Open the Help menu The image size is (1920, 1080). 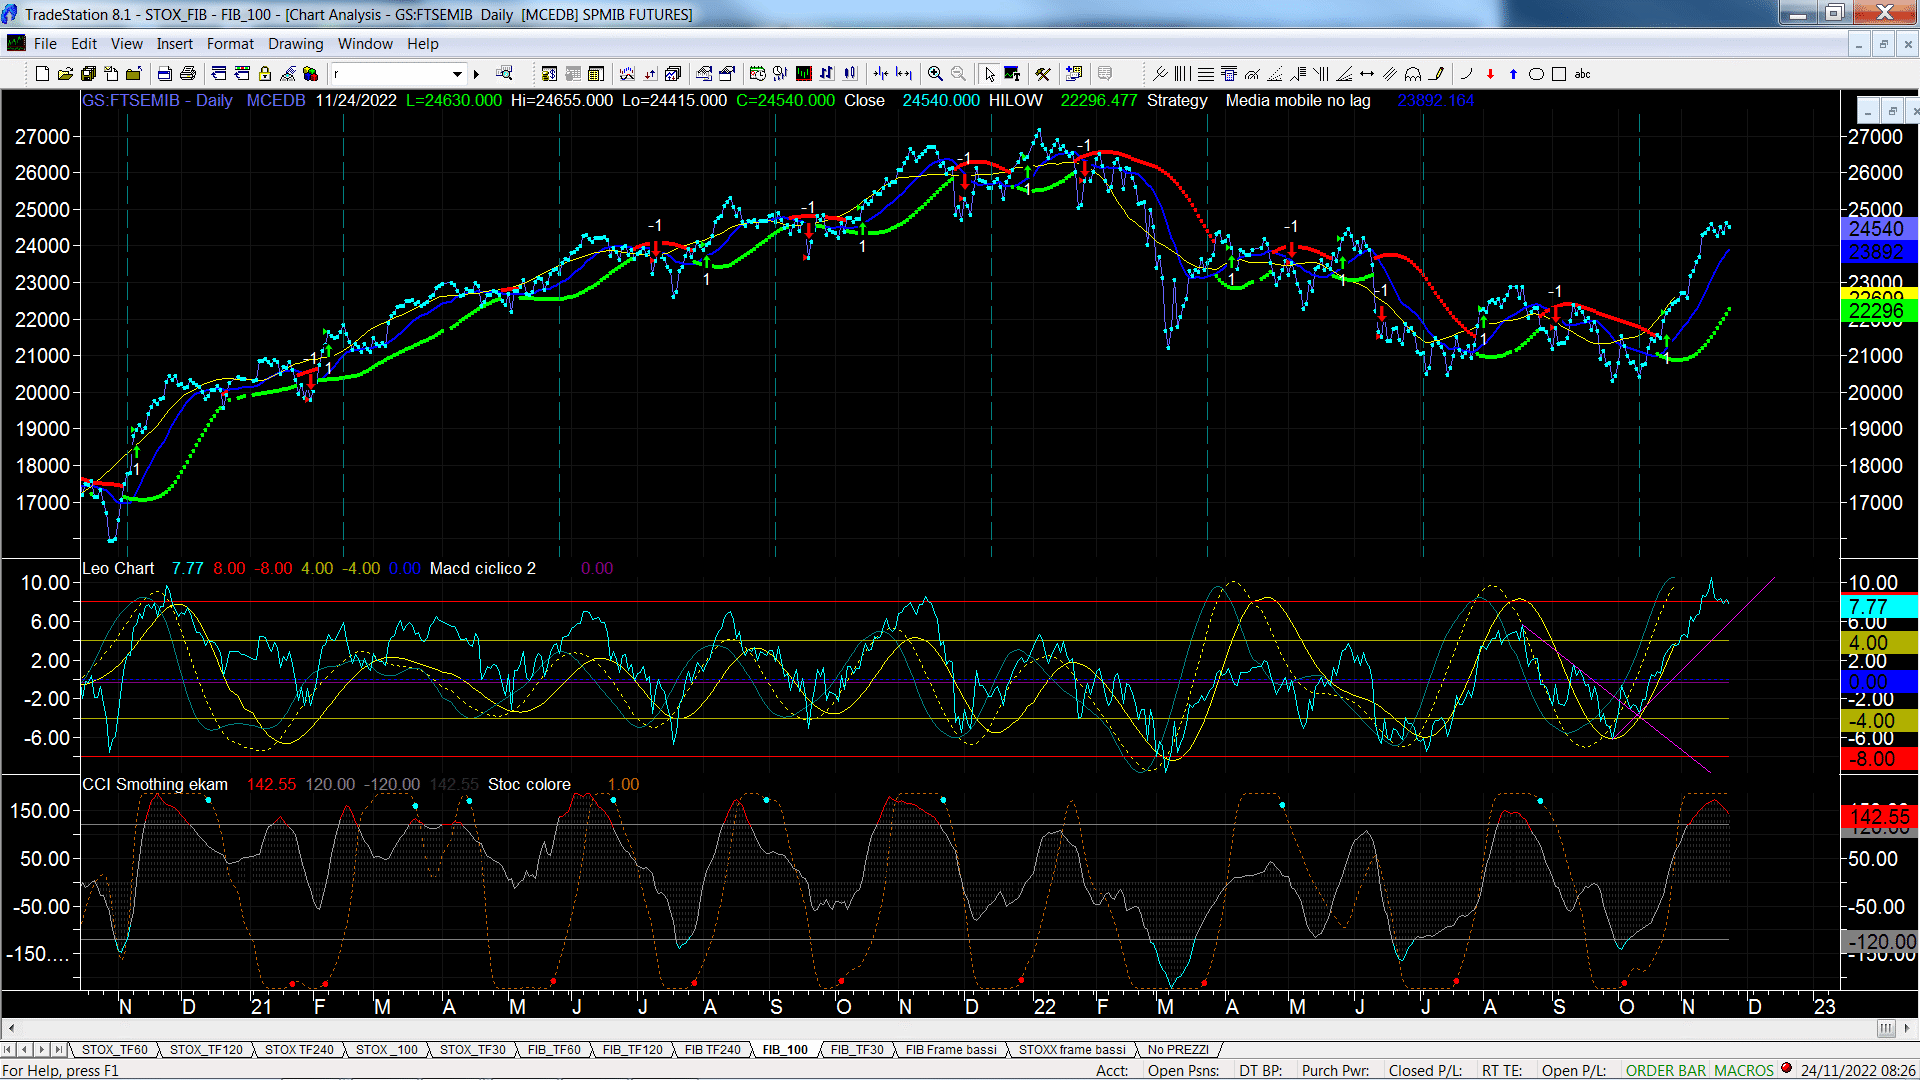pyautogui.click(x=422, y=44)
